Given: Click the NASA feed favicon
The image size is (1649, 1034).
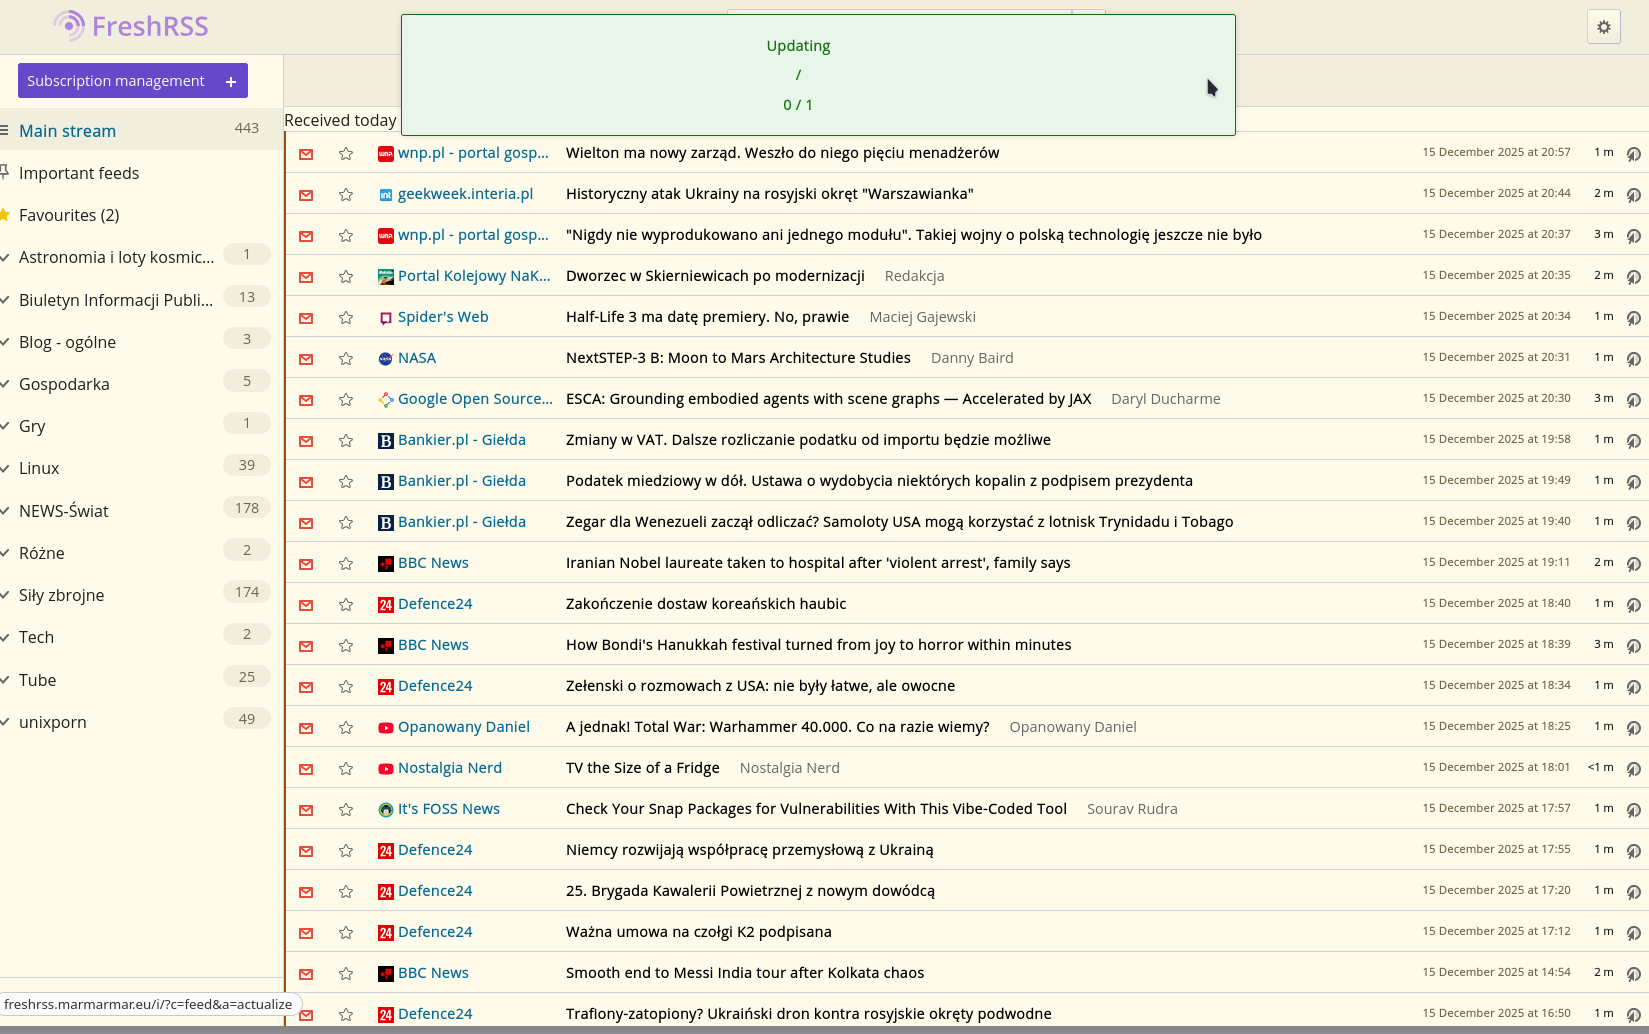Looking at the screenshot, I should (x=386, y=358).
